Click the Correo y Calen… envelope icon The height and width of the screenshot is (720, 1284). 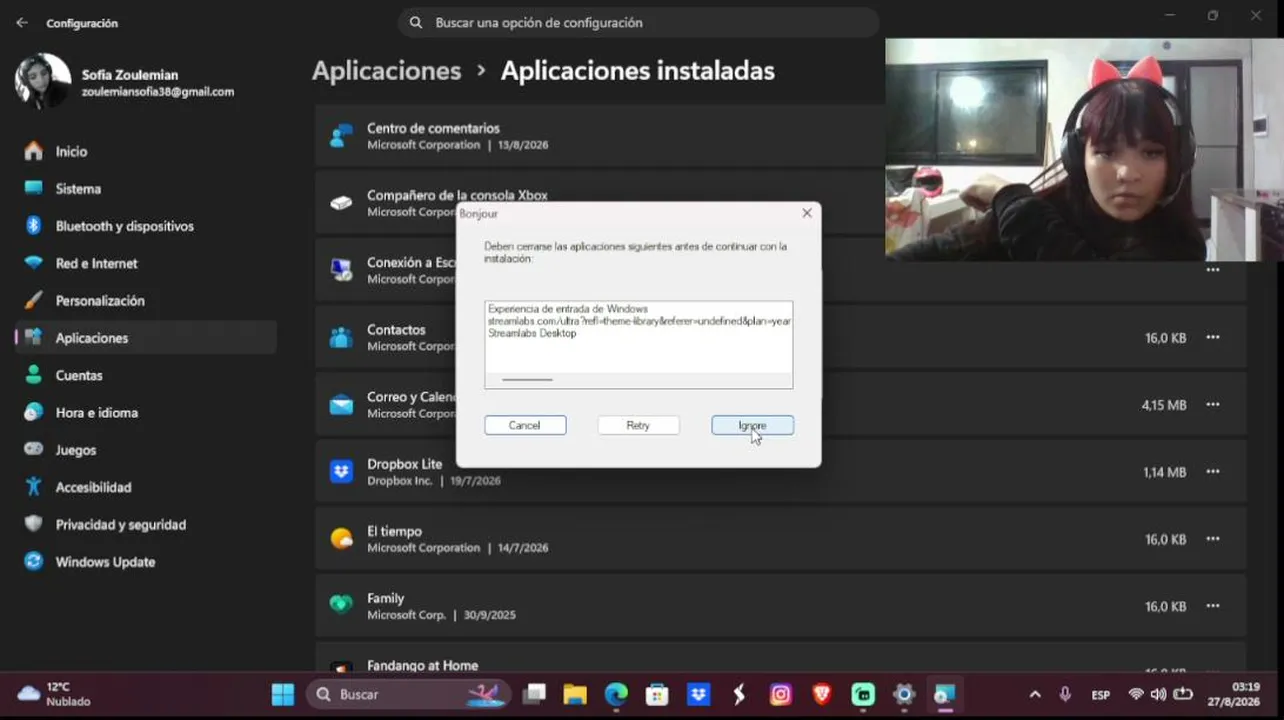tap(342, 404)
